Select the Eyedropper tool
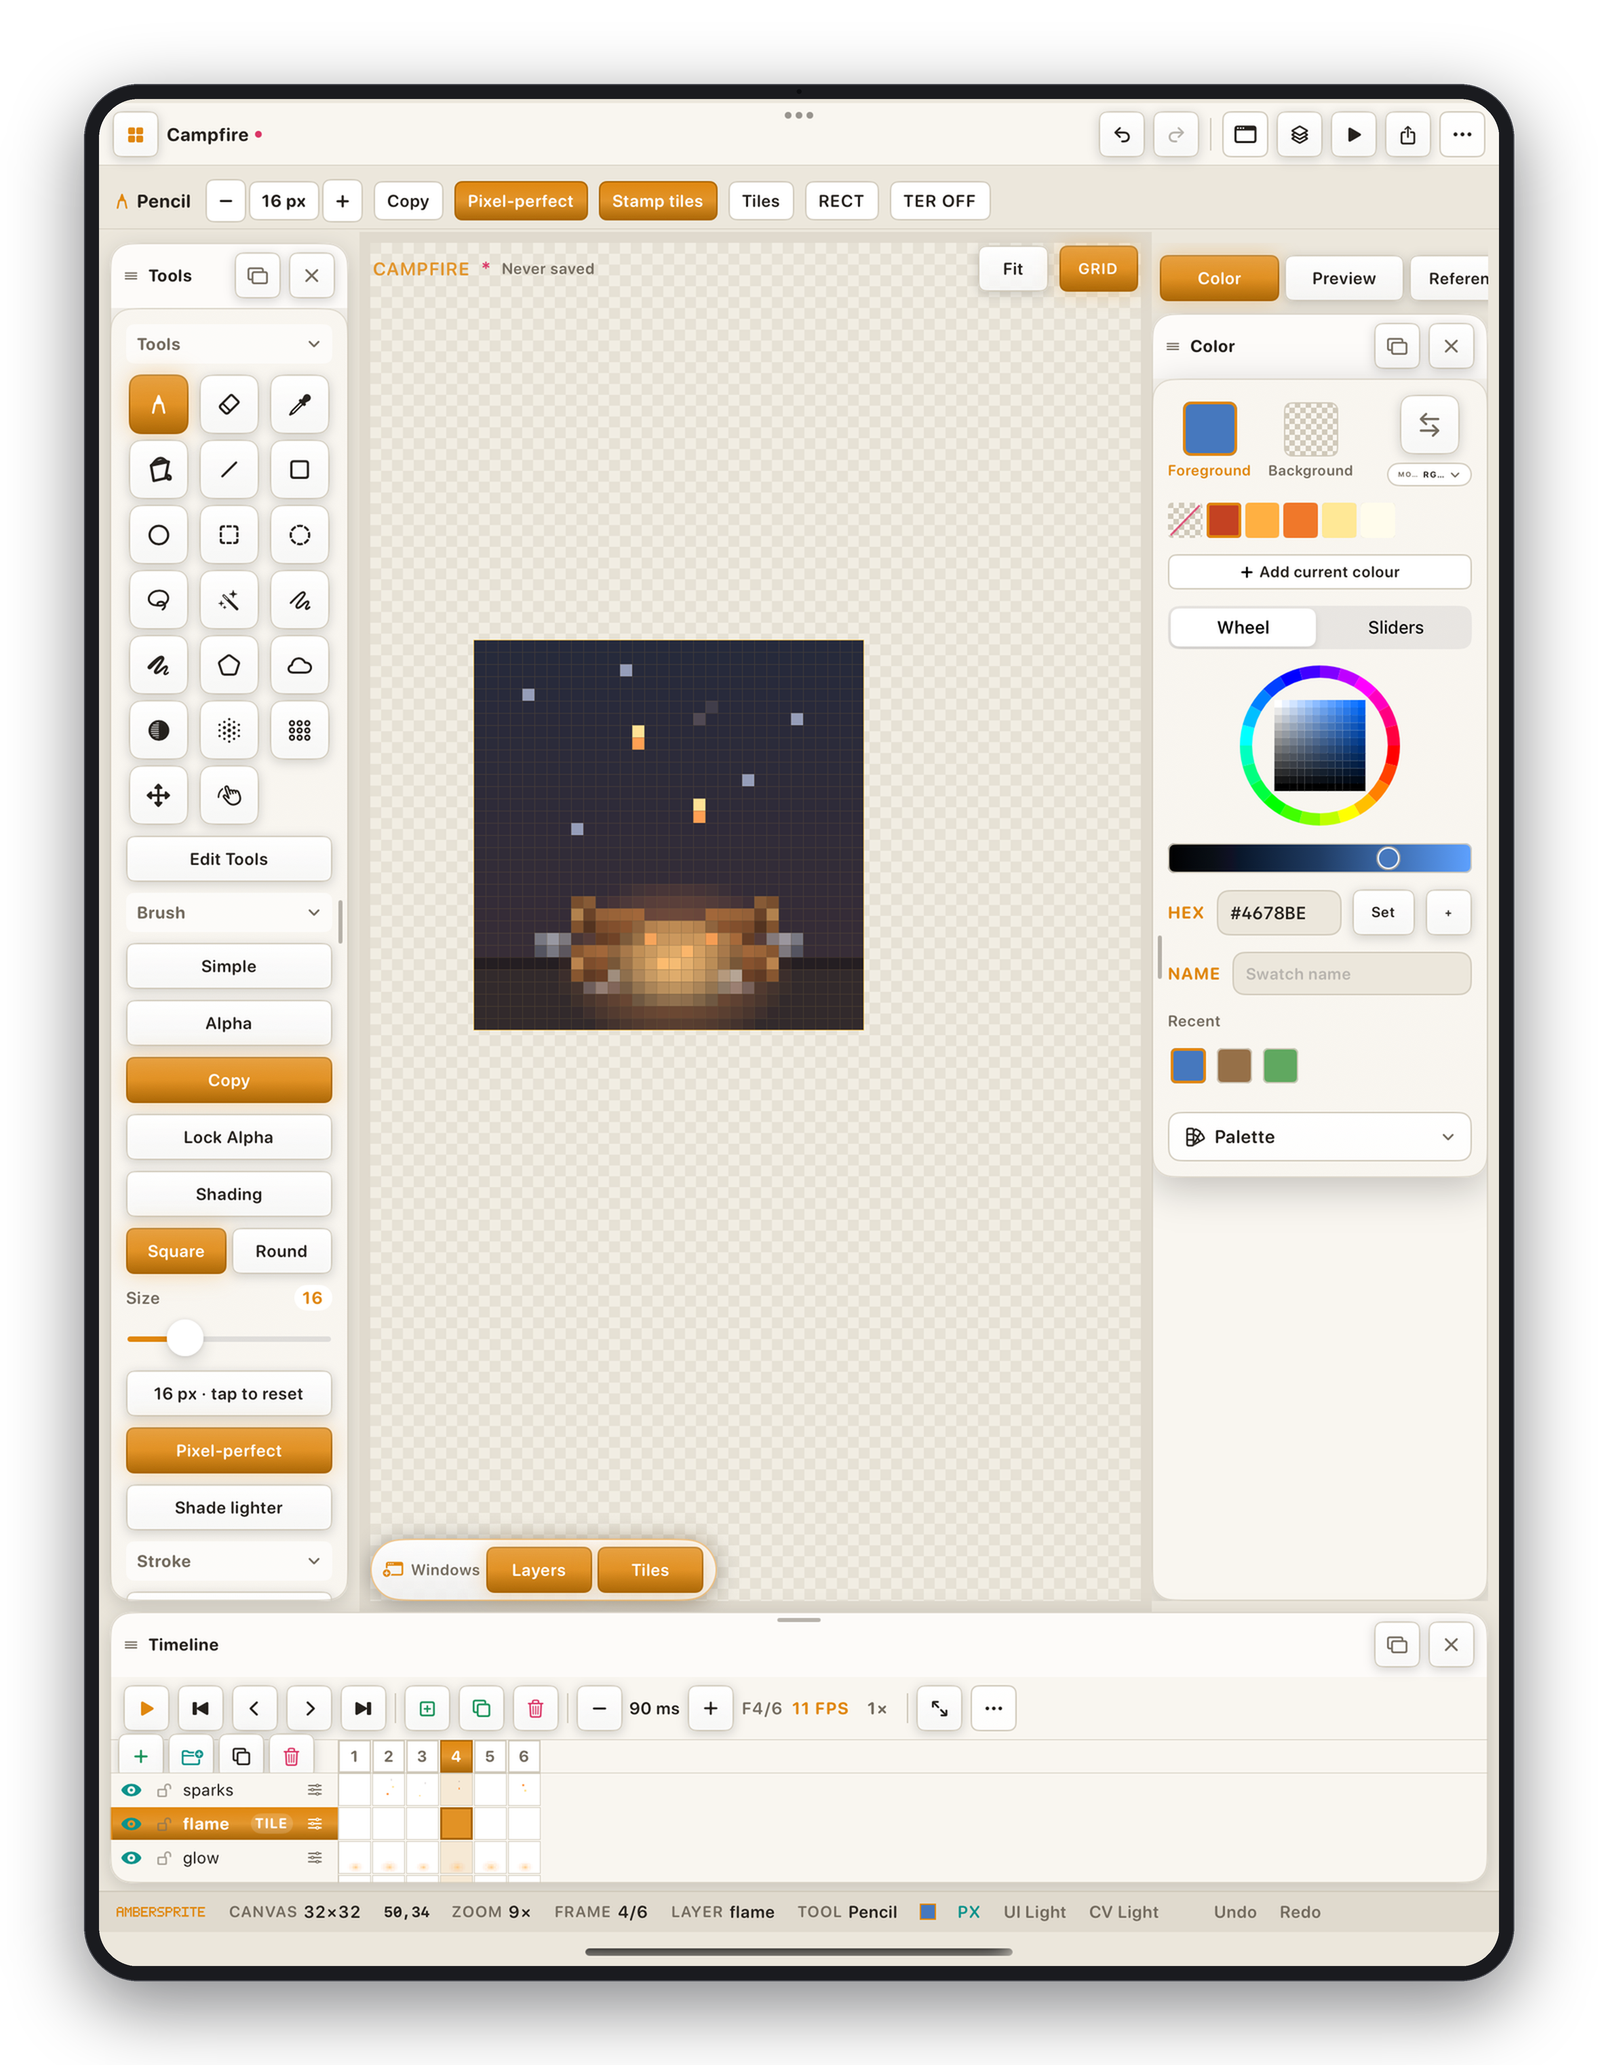Image resolution: width=1598 pixels, height=2065 pixels. (299, 404)
